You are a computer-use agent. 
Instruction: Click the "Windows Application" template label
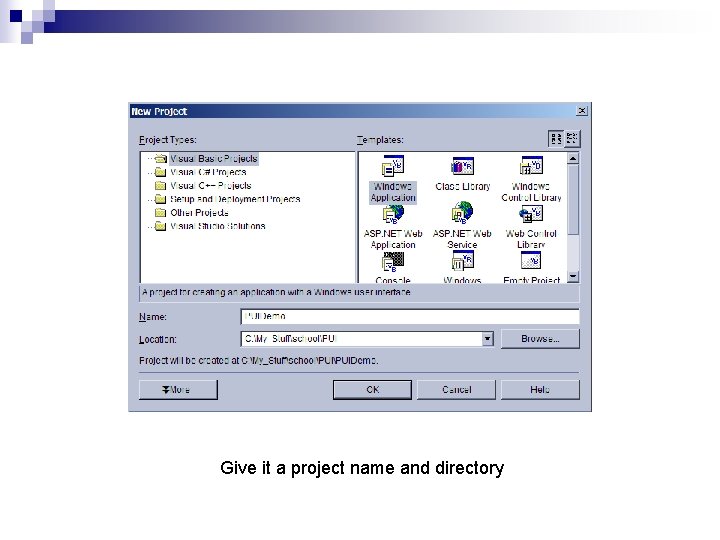pos(393,192)
